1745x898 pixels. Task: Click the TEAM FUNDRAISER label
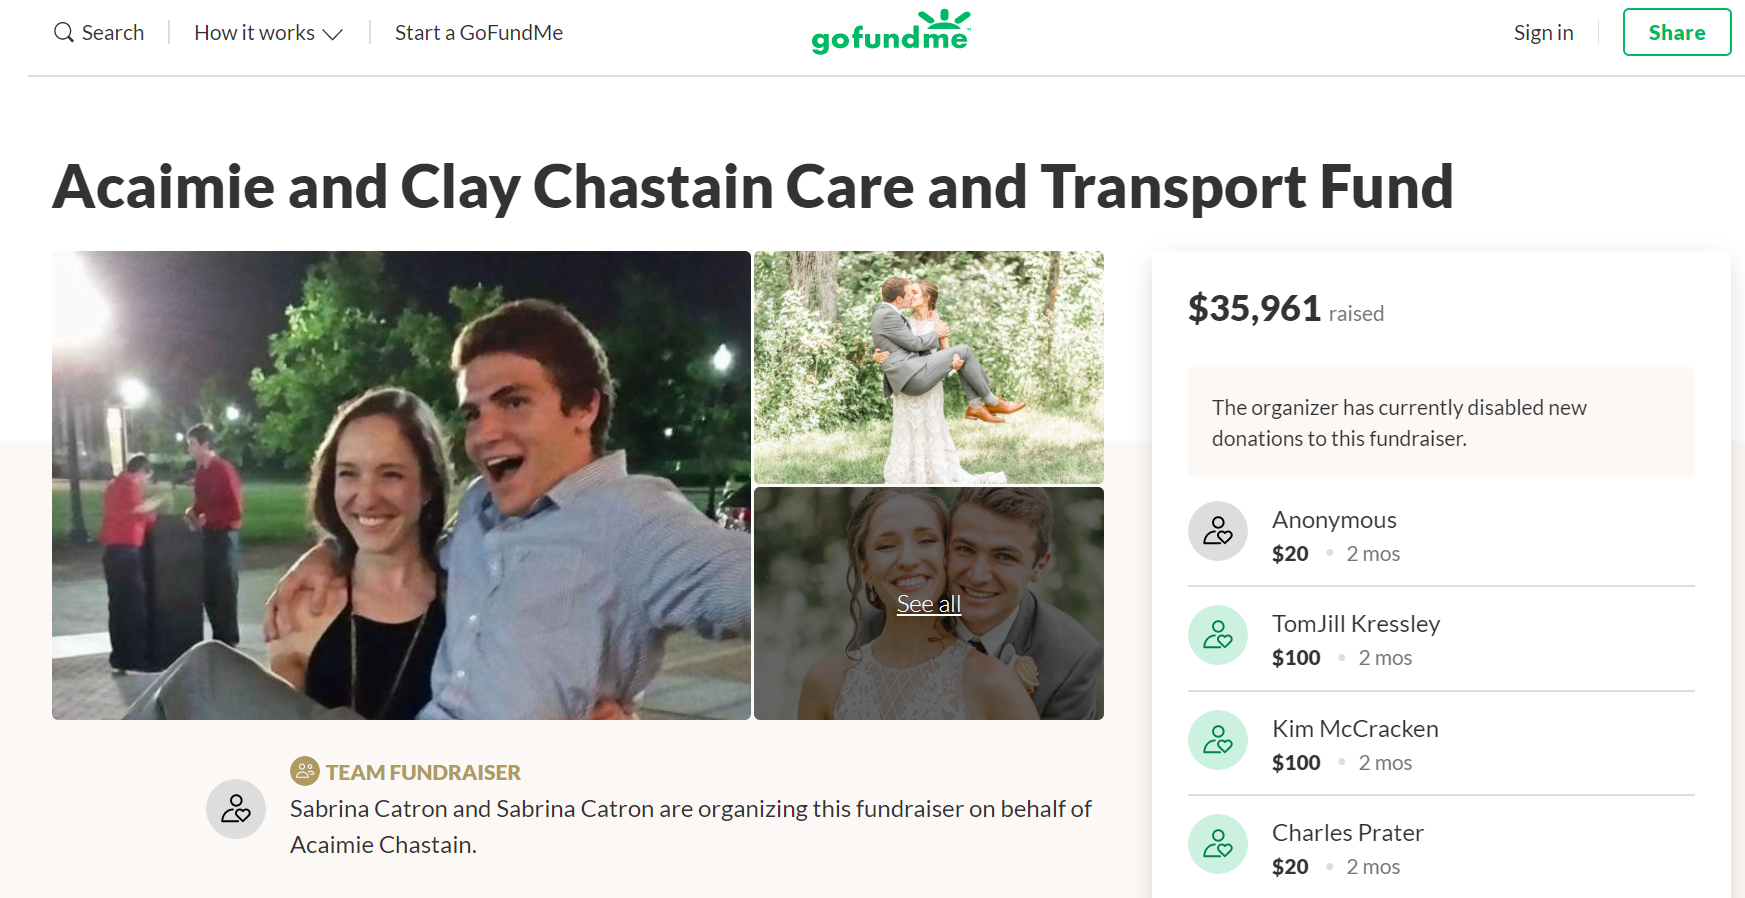423,772
